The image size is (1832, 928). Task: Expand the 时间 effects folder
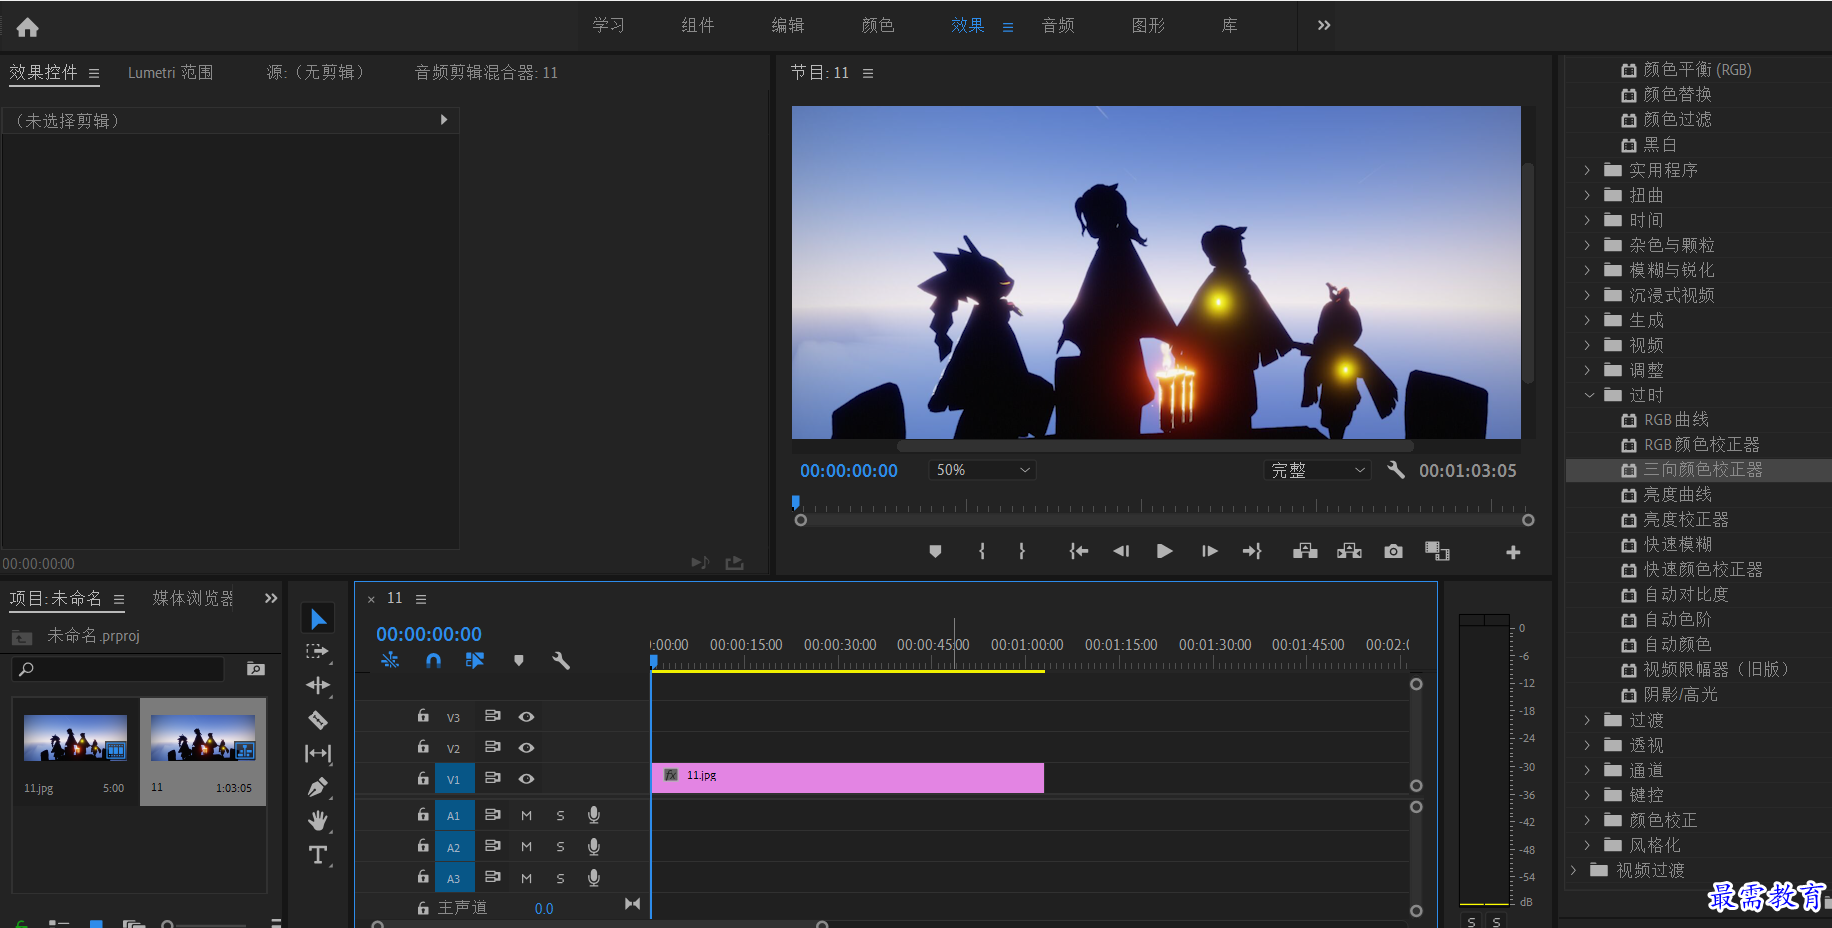[1587, 220]
